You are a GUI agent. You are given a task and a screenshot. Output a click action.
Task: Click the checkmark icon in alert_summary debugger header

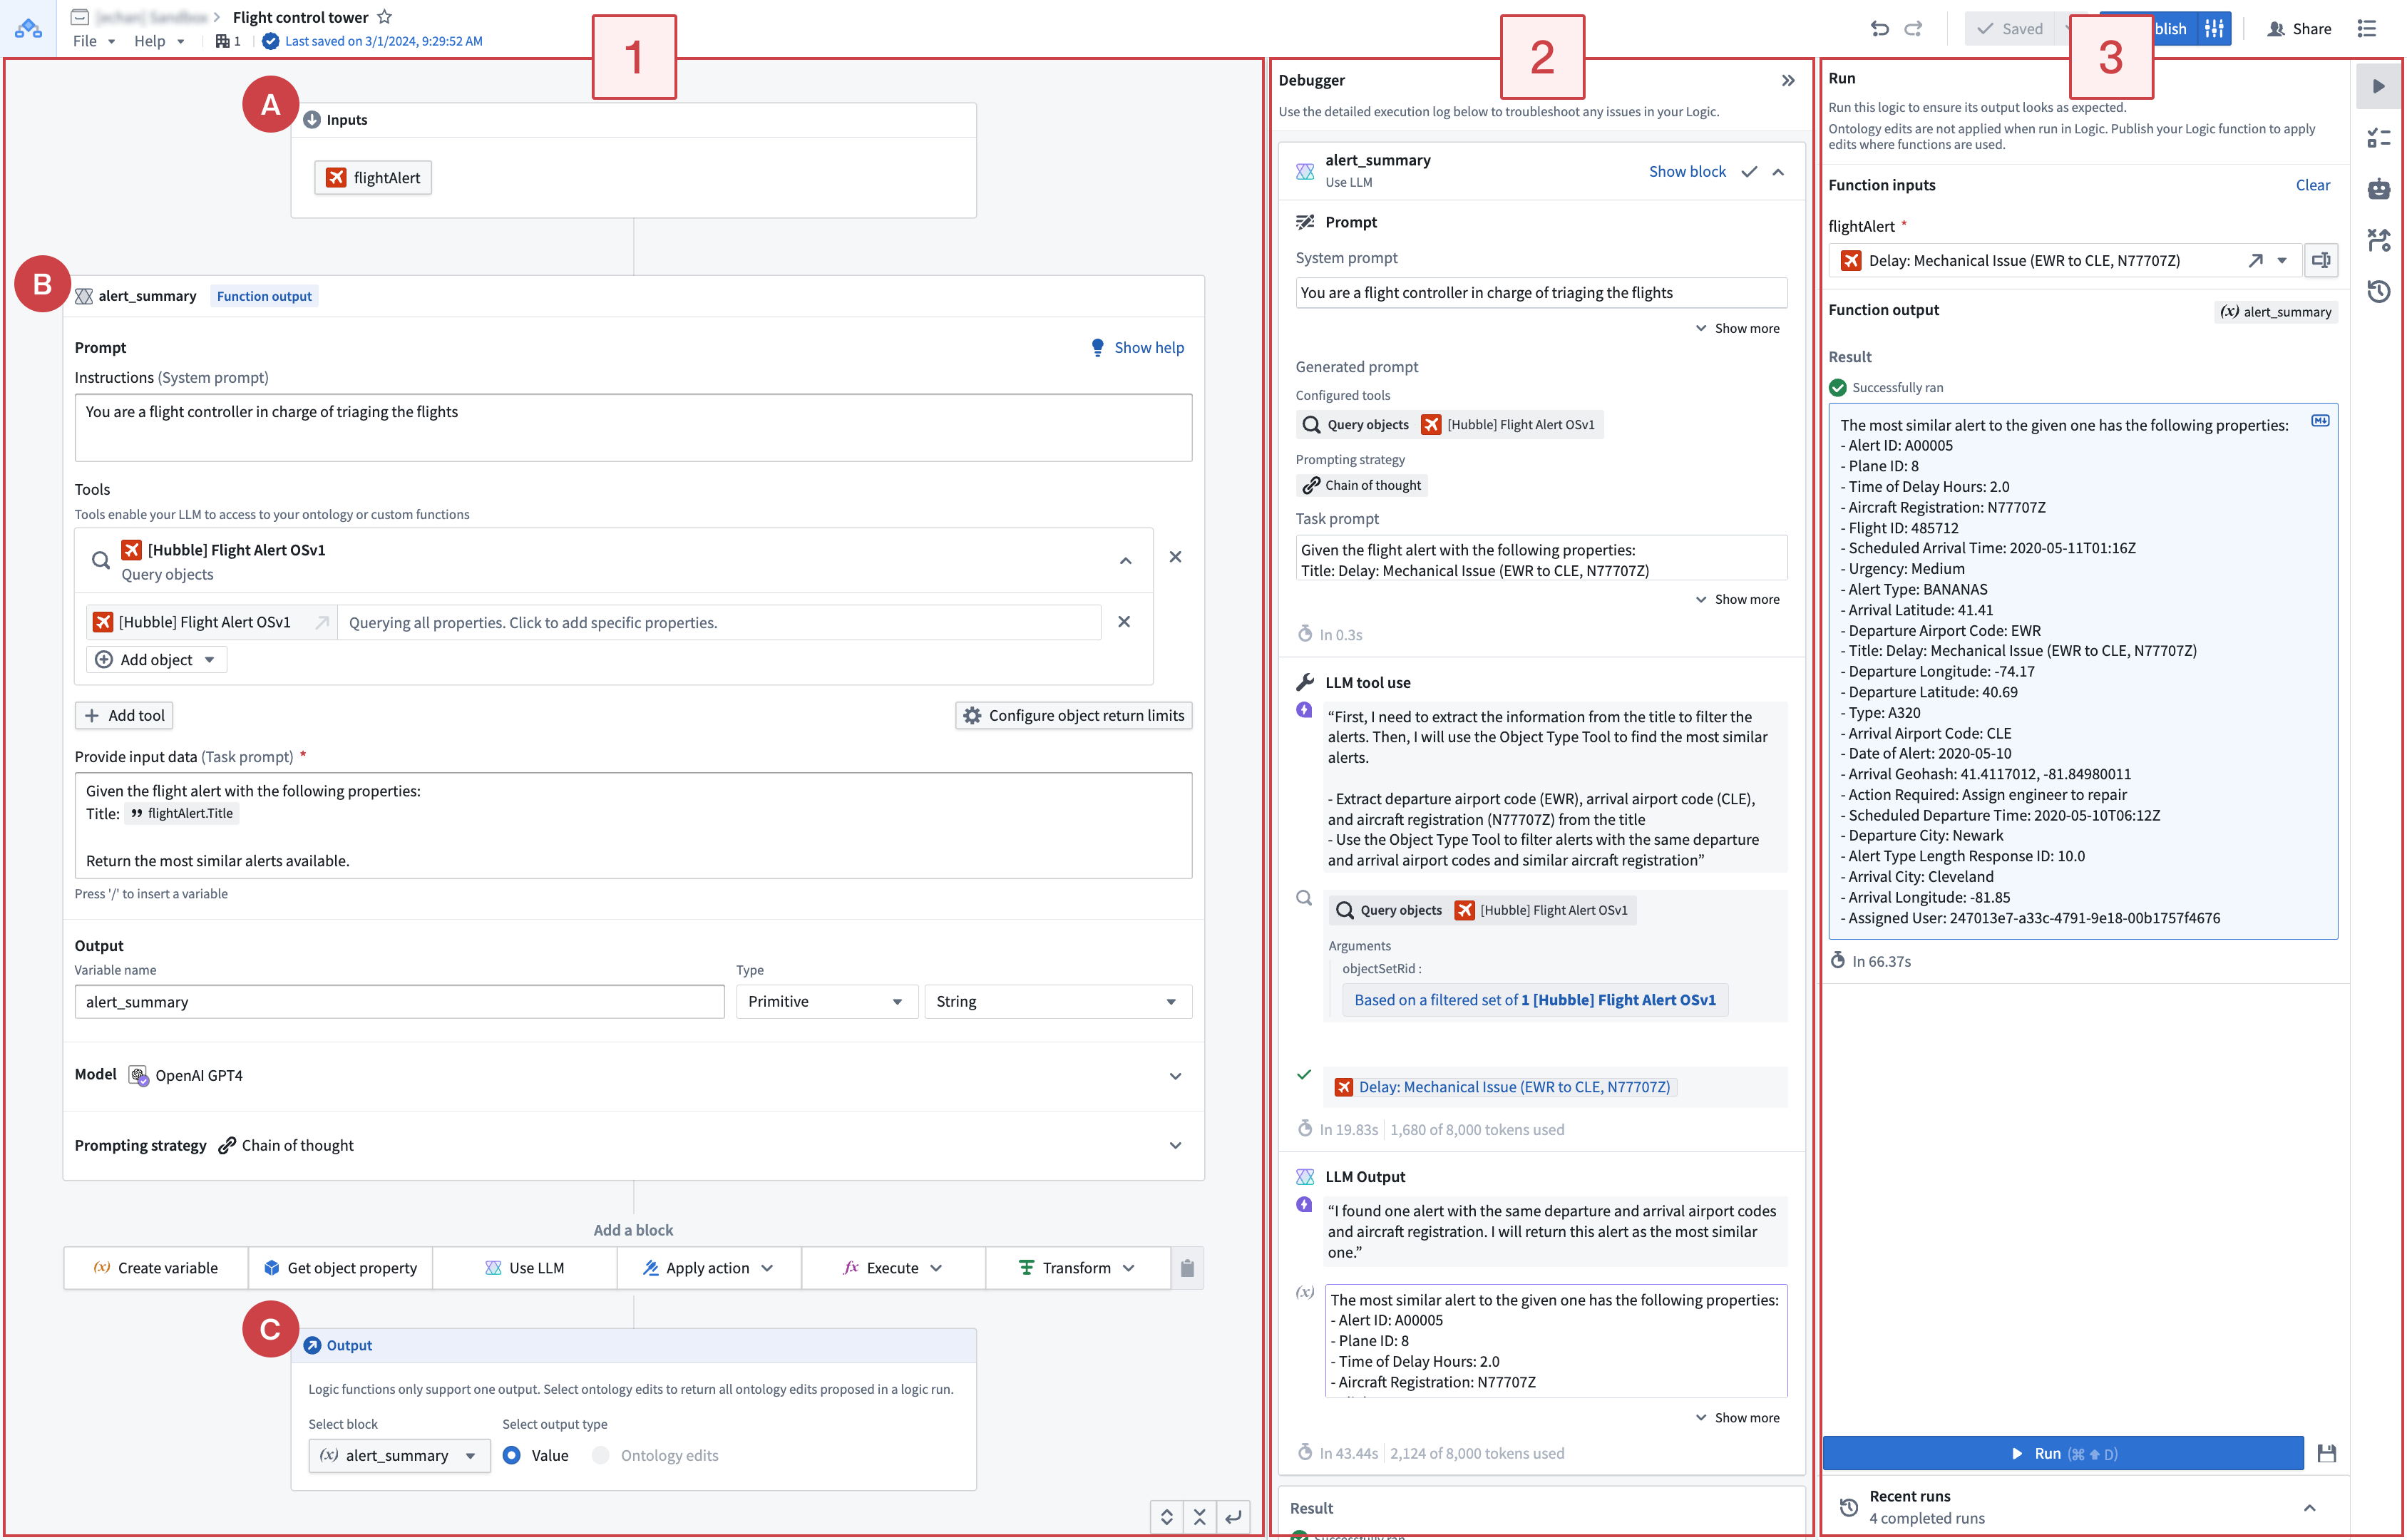click(x=1749, y=172)
